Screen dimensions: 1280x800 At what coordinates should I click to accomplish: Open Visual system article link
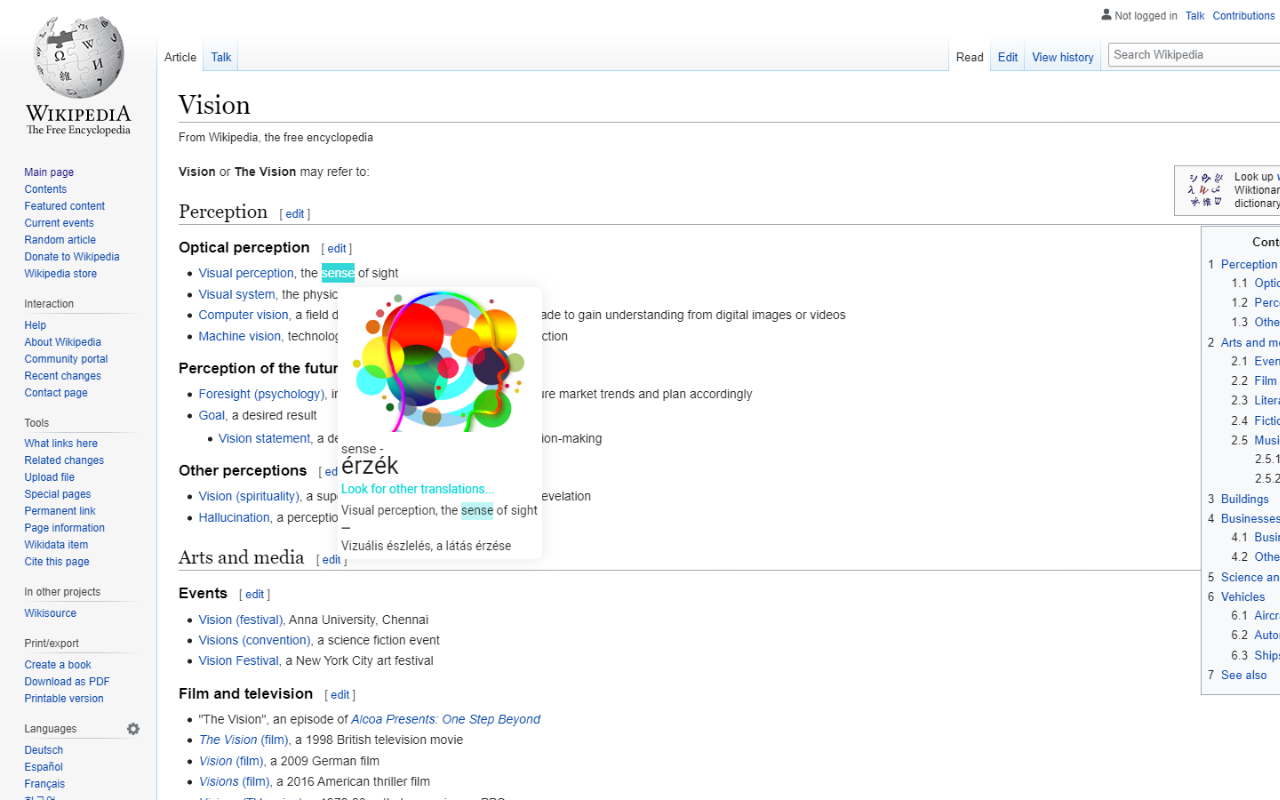236,294
